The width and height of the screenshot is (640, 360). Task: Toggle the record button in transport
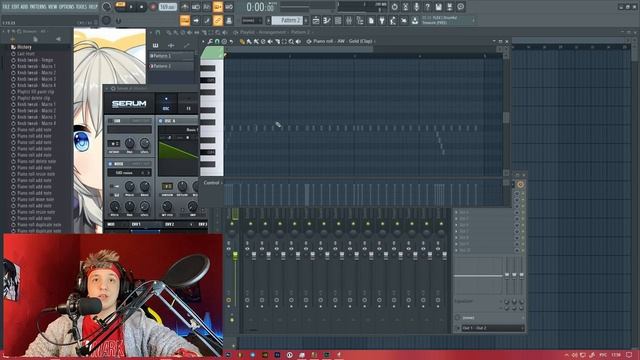tap(153, 7)
